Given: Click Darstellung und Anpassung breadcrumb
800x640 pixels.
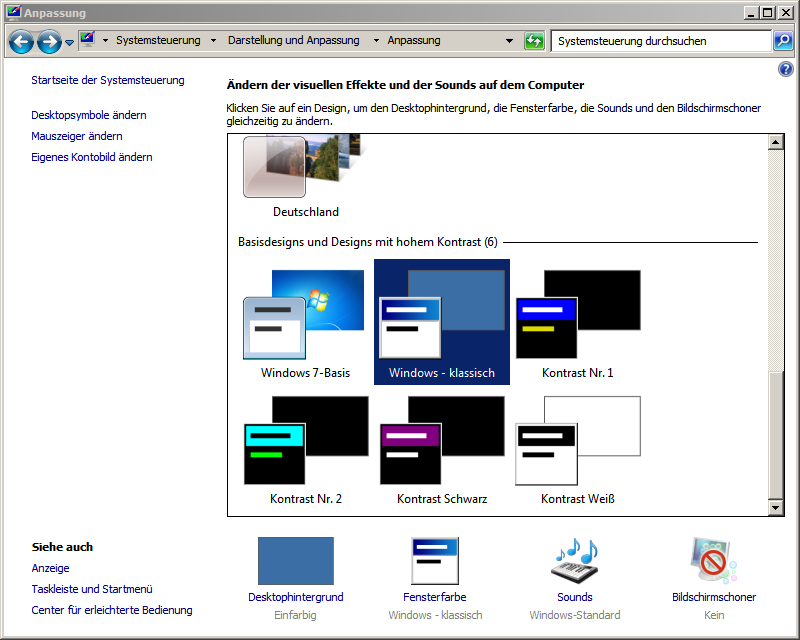Looking at the screenshot, I should 293,40.
